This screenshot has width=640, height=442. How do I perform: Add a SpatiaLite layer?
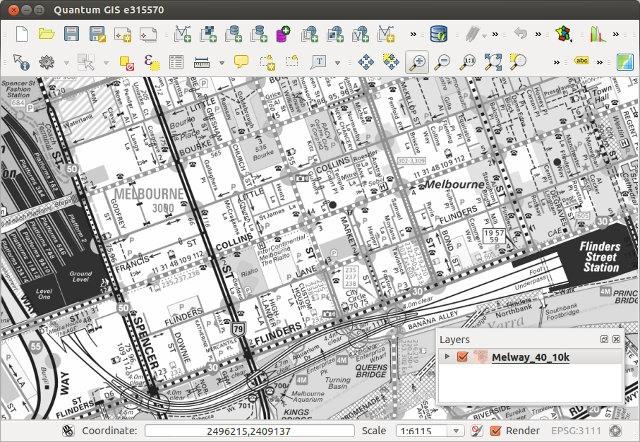click(x=259, y=34)
